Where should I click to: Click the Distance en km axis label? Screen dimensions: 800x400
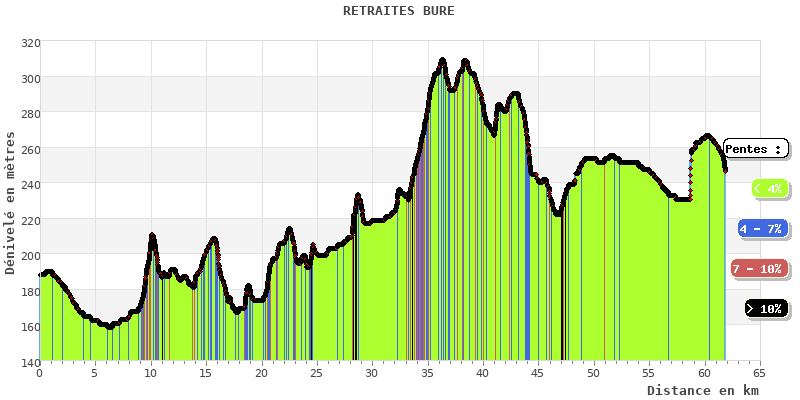[702, 390]
